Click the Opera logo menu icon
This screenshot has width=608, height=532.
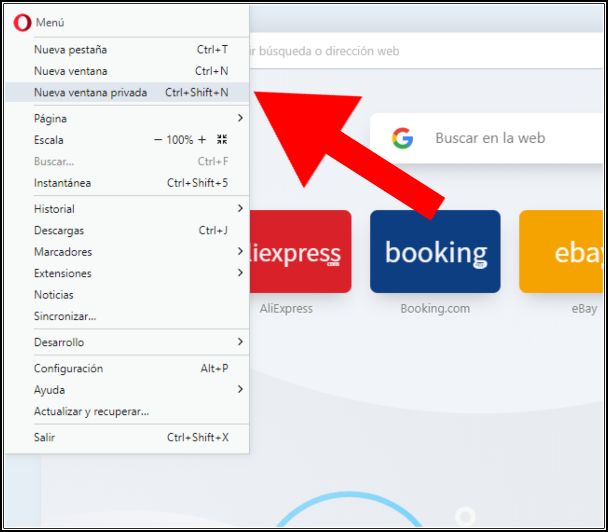point(22,22)
